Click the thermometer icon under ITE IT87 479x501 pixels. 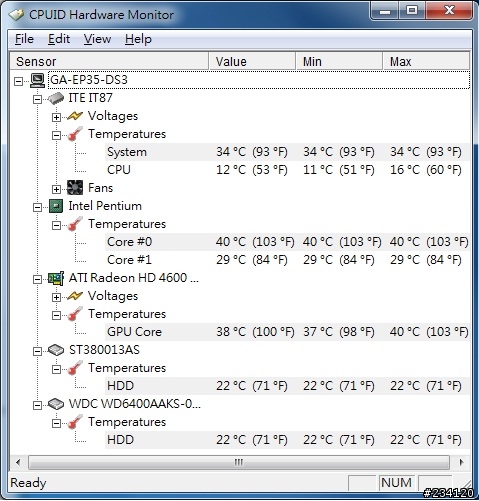[75, 134]
